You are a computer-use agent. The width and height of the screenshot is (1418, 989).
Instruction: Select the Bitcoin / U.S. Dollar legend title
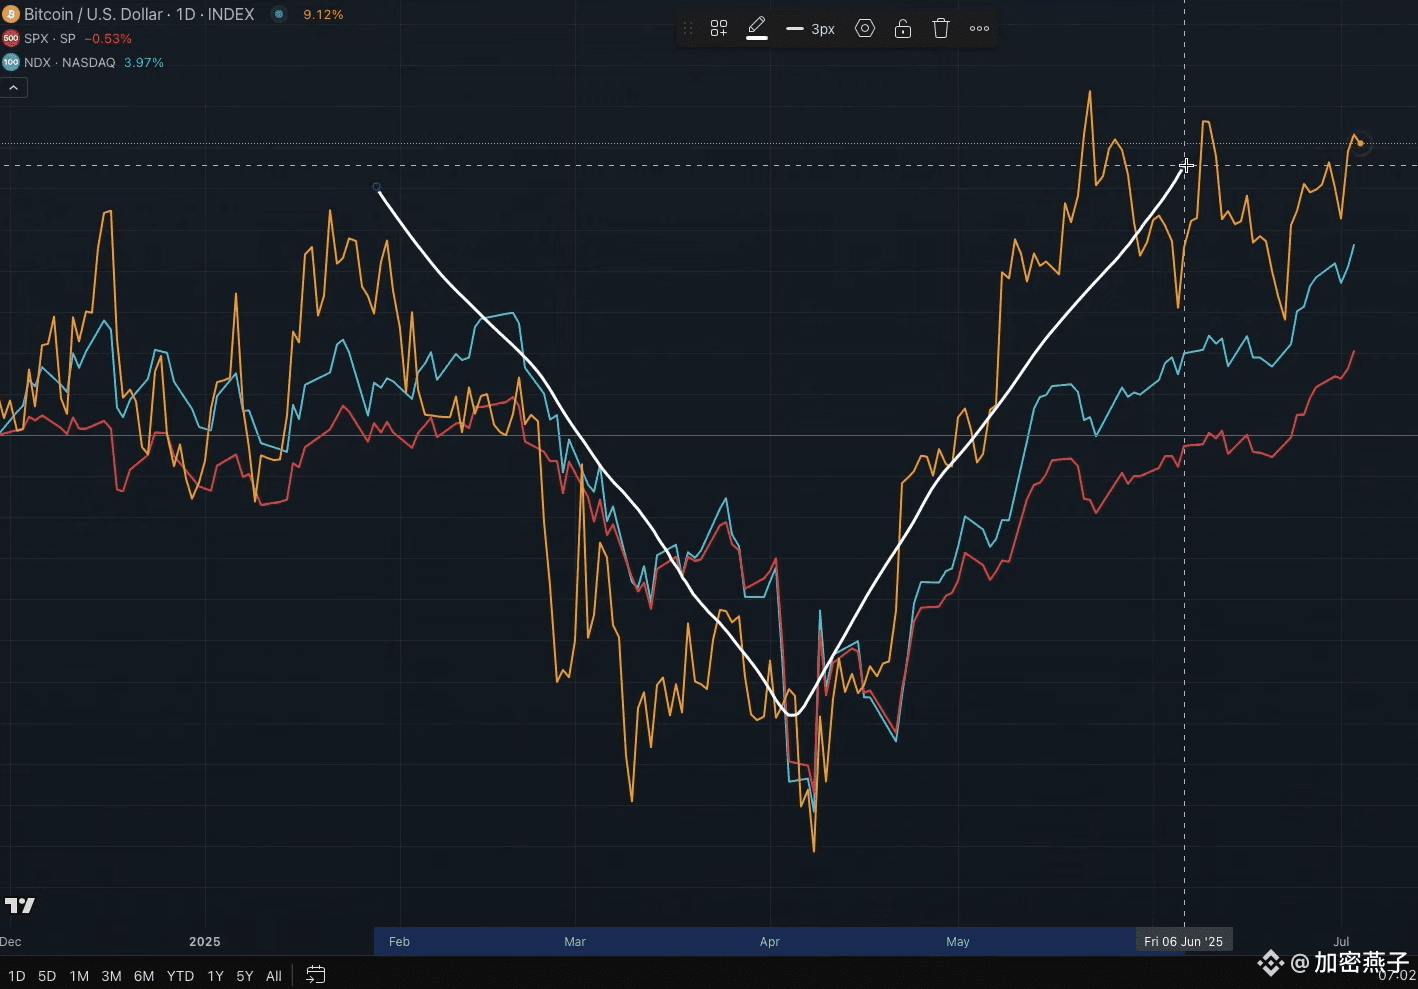pyautogui.click(x=139, y=14)
